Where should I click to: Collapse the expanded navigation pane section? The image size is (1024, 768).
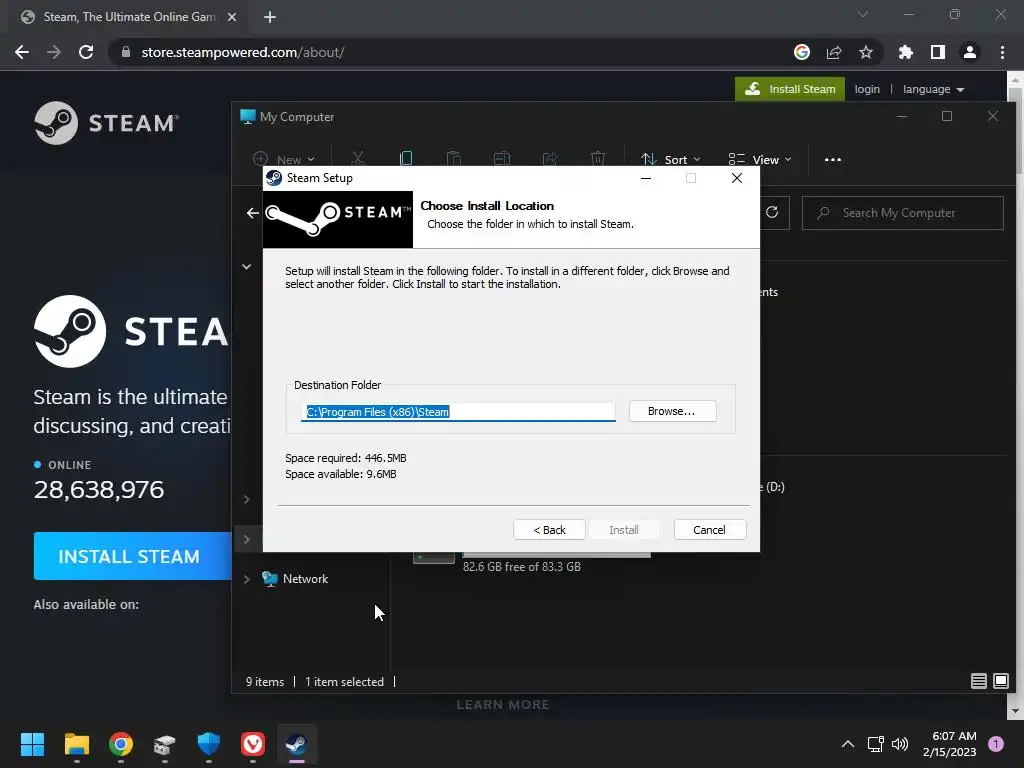246,266
